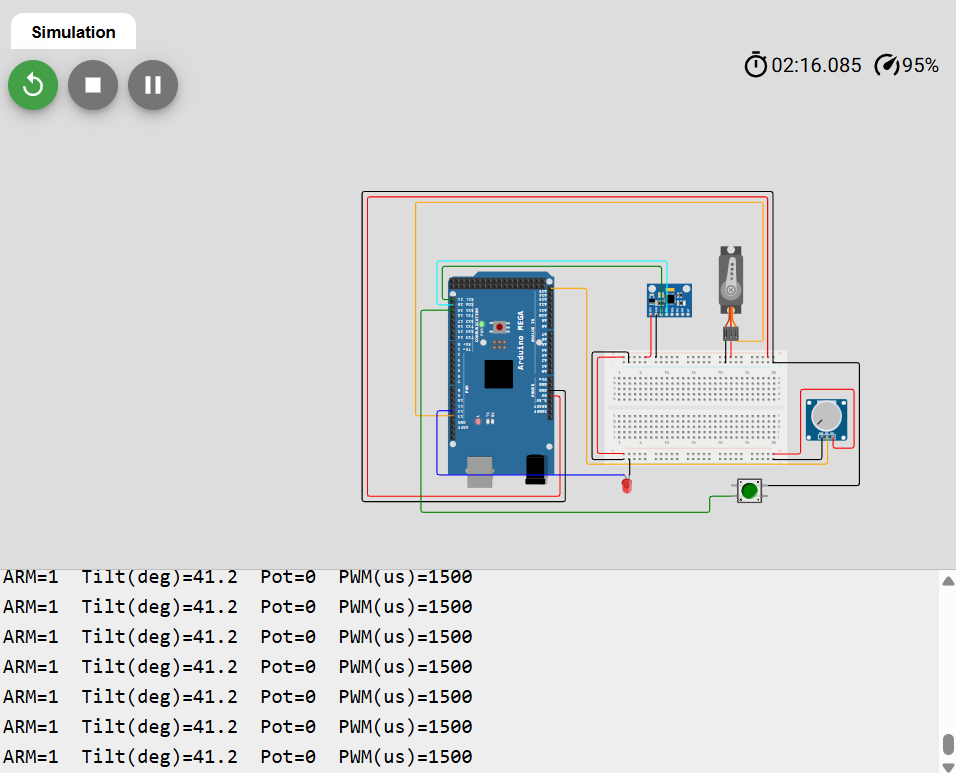Screen dimensions: 956x773
Task: Stop the running simulation
Action: (x=93, y=85)
